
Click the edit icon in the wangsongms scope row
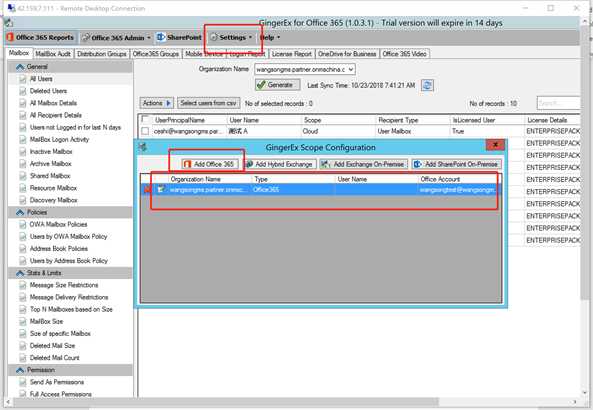coord(161,189)
